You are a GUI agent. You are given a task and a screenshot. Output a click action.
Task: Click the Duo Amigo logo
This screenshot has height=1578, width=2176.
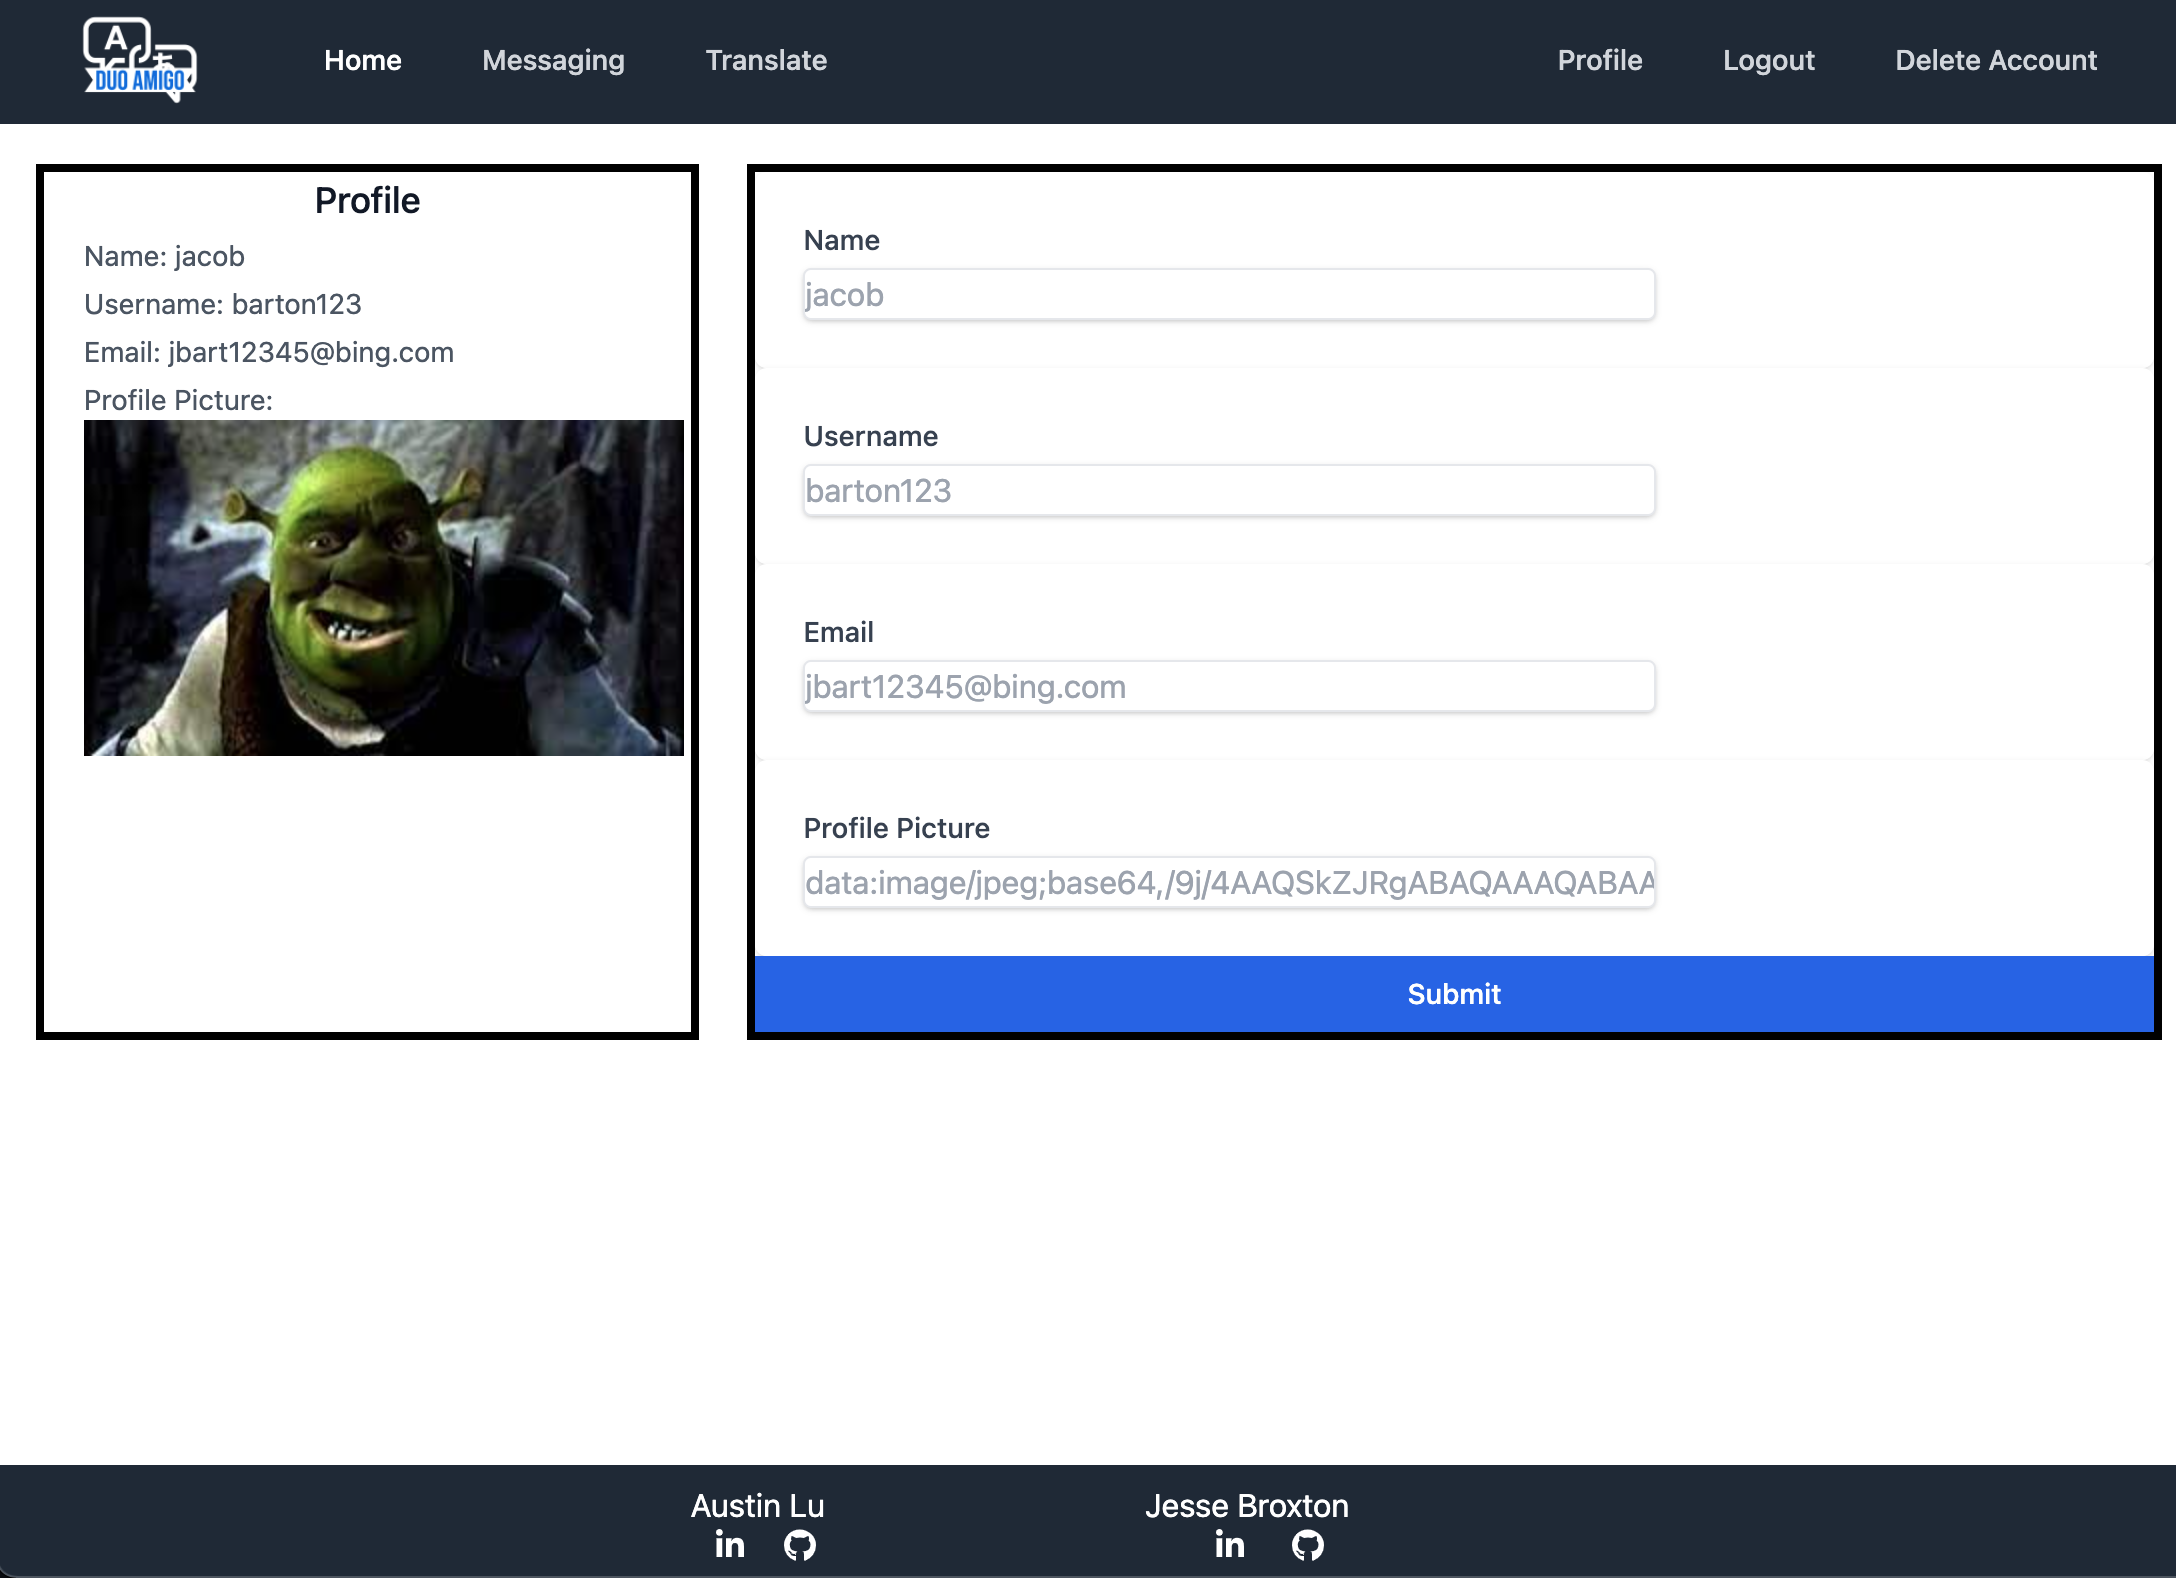click(x=140, y=60)
